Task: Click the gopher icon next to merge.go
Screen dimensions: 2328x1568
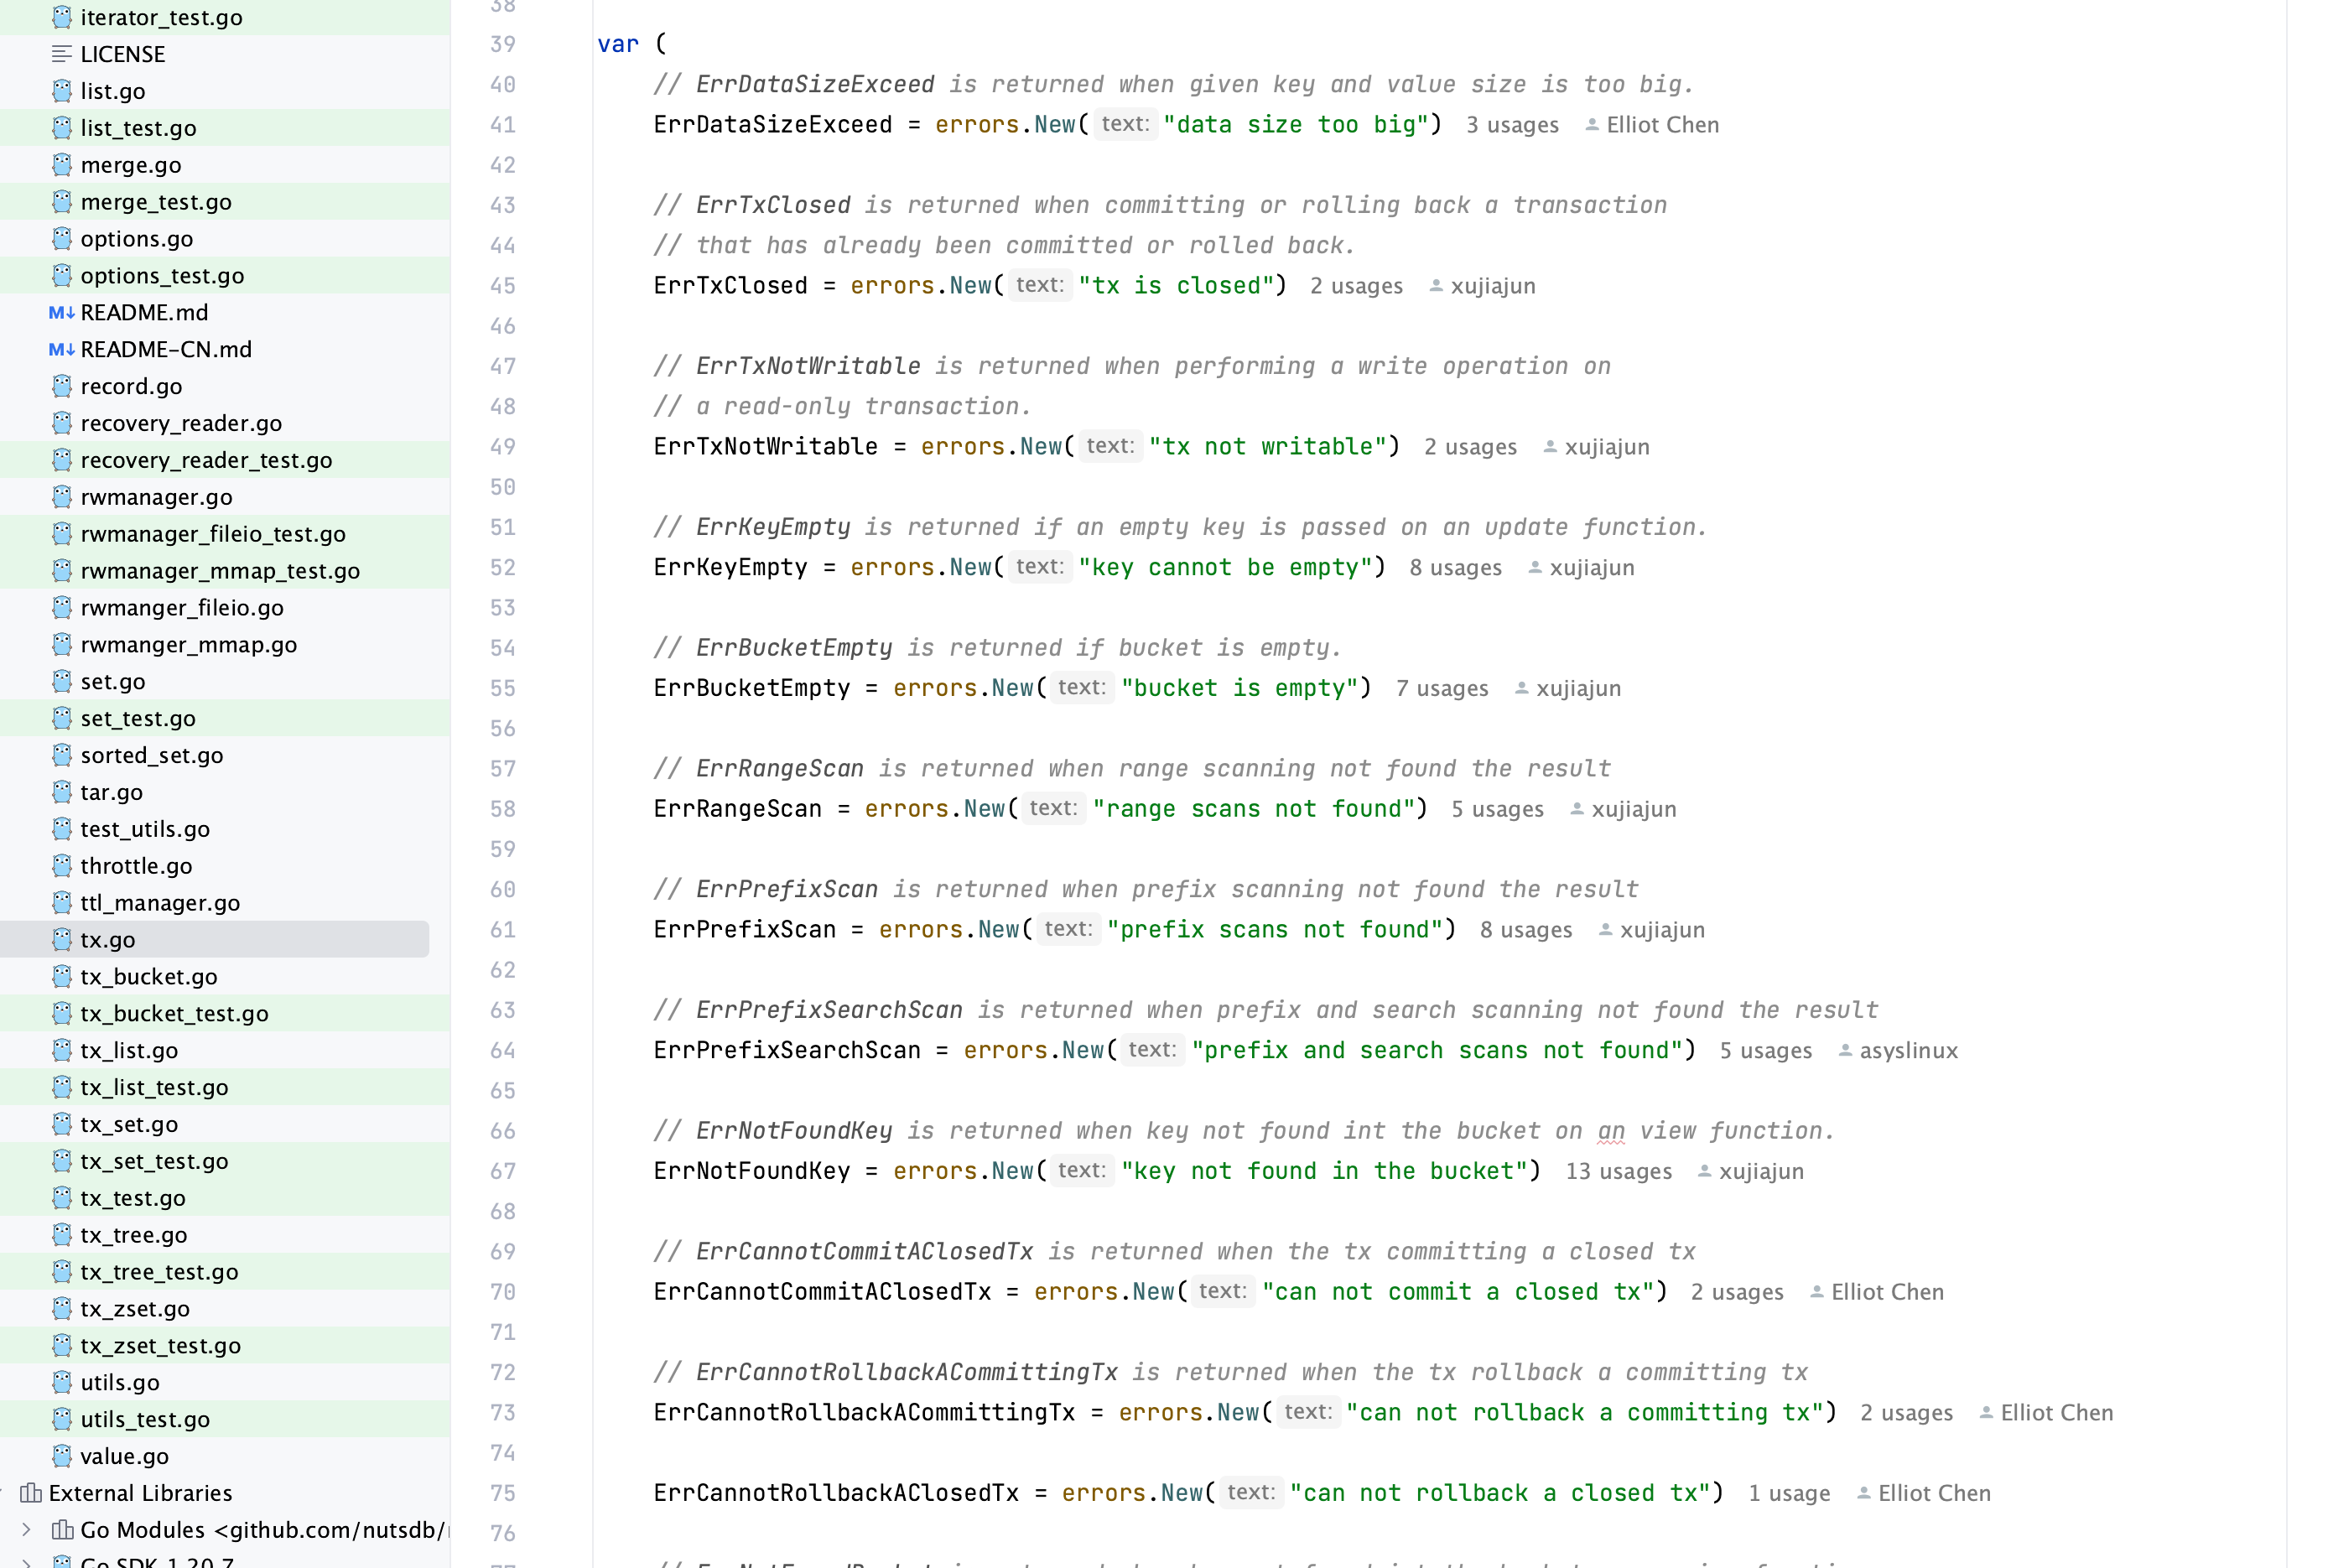Action: 63,164
